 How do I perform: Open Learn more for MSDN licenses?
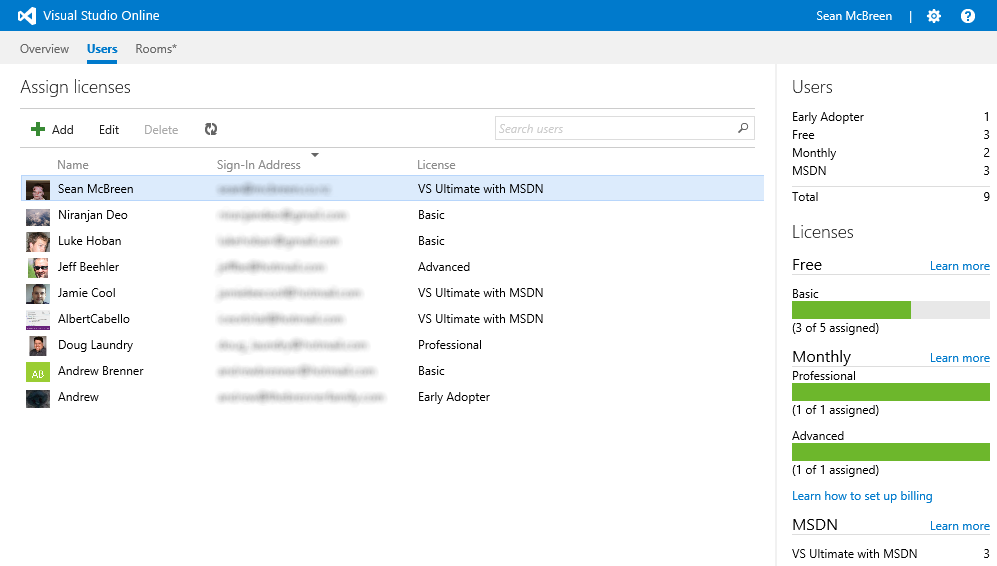959,526
